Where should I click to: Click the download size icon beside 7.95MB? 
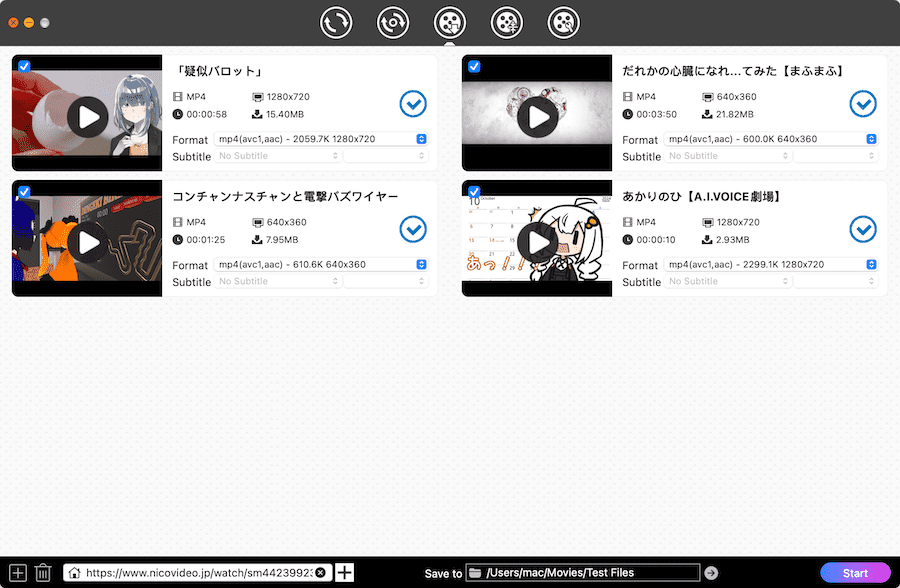[257, 239]
